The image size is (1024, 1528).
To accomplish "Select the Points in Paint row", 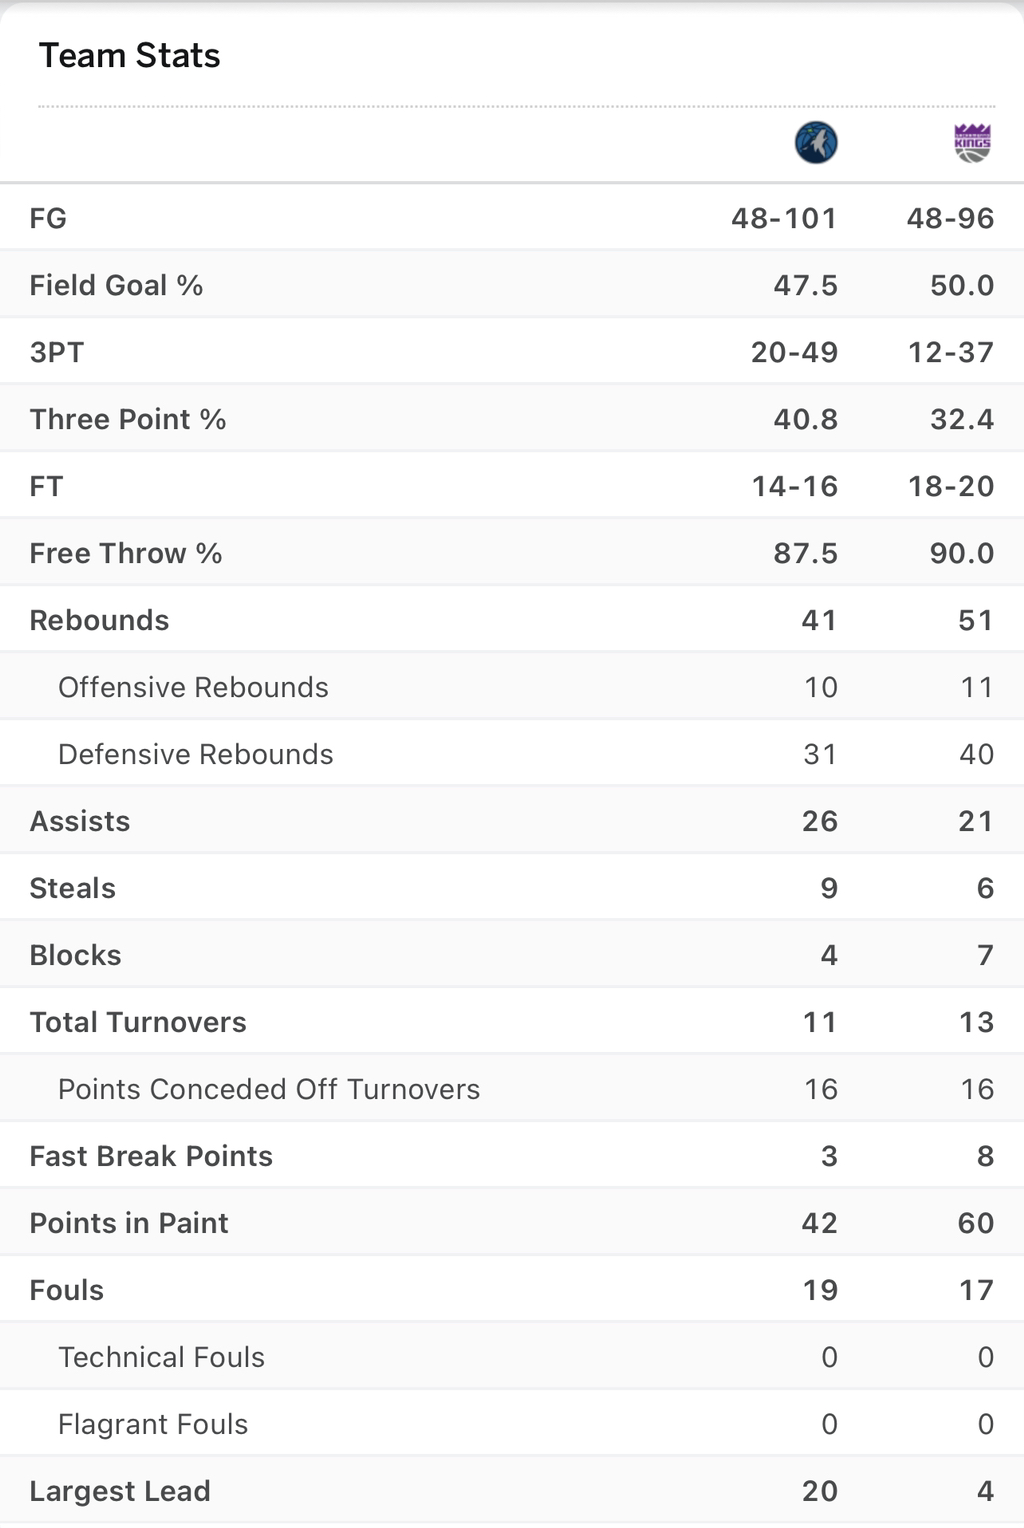I will [x=512, y=1223].
